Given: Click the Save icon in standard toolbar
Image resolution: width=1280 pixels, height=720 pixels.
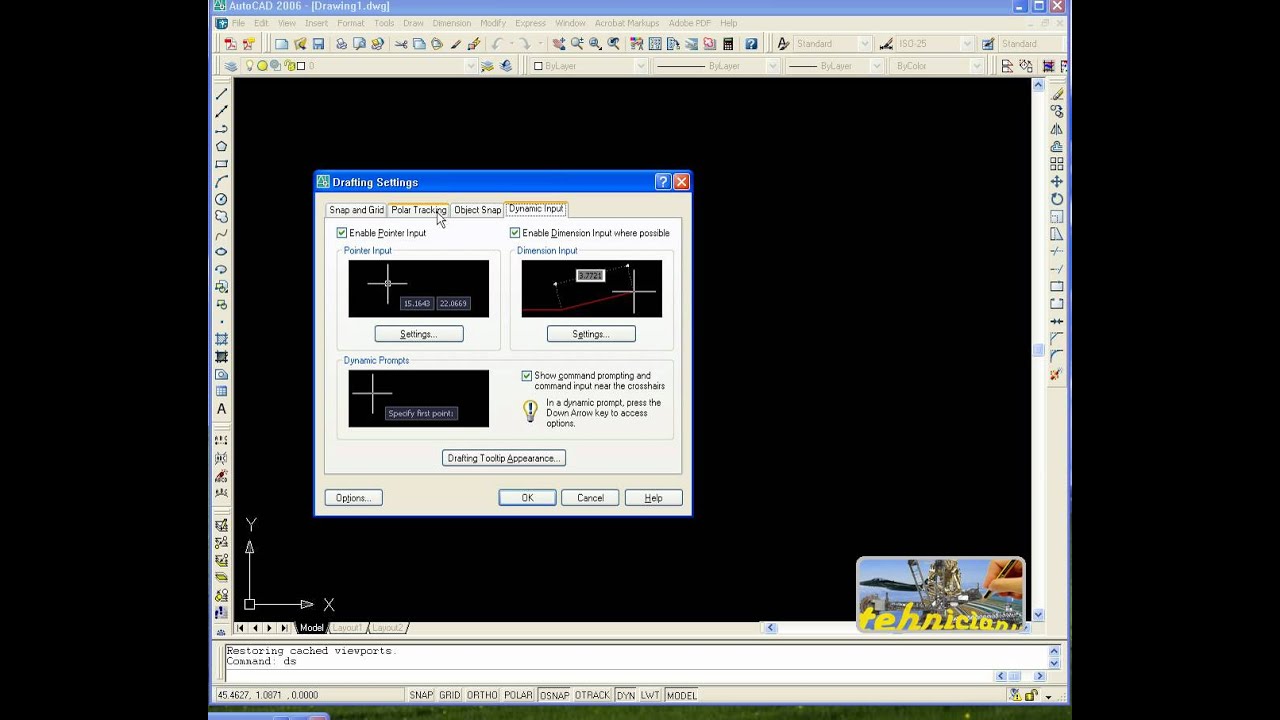Looking at the screenshot, I should click(318, 44).
